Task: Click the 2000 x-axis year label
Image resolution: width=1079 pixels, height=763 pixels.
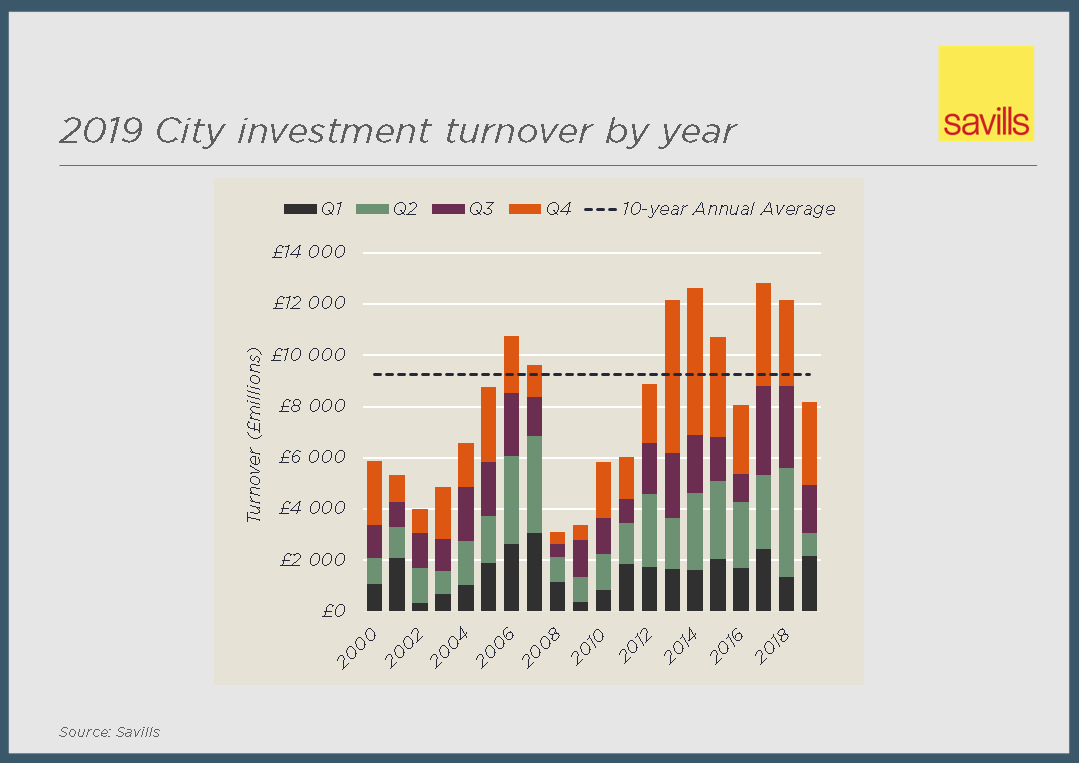Action: (359, 647)
